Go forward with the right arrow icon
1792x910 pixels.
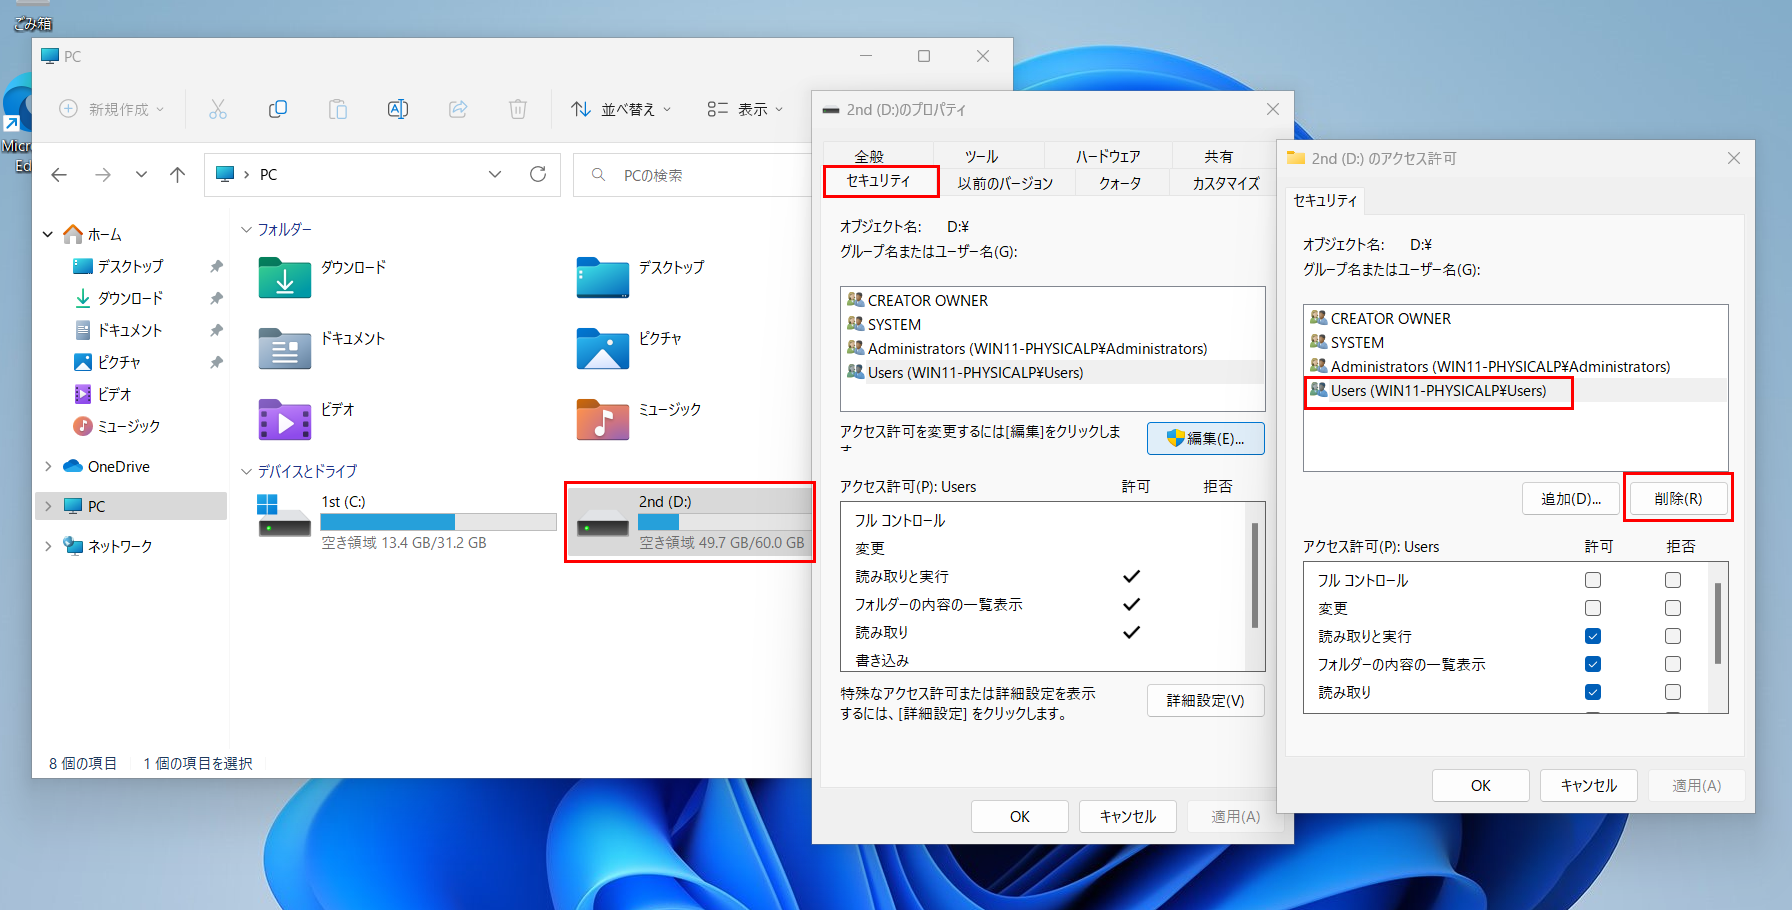(x=103, y=175)
